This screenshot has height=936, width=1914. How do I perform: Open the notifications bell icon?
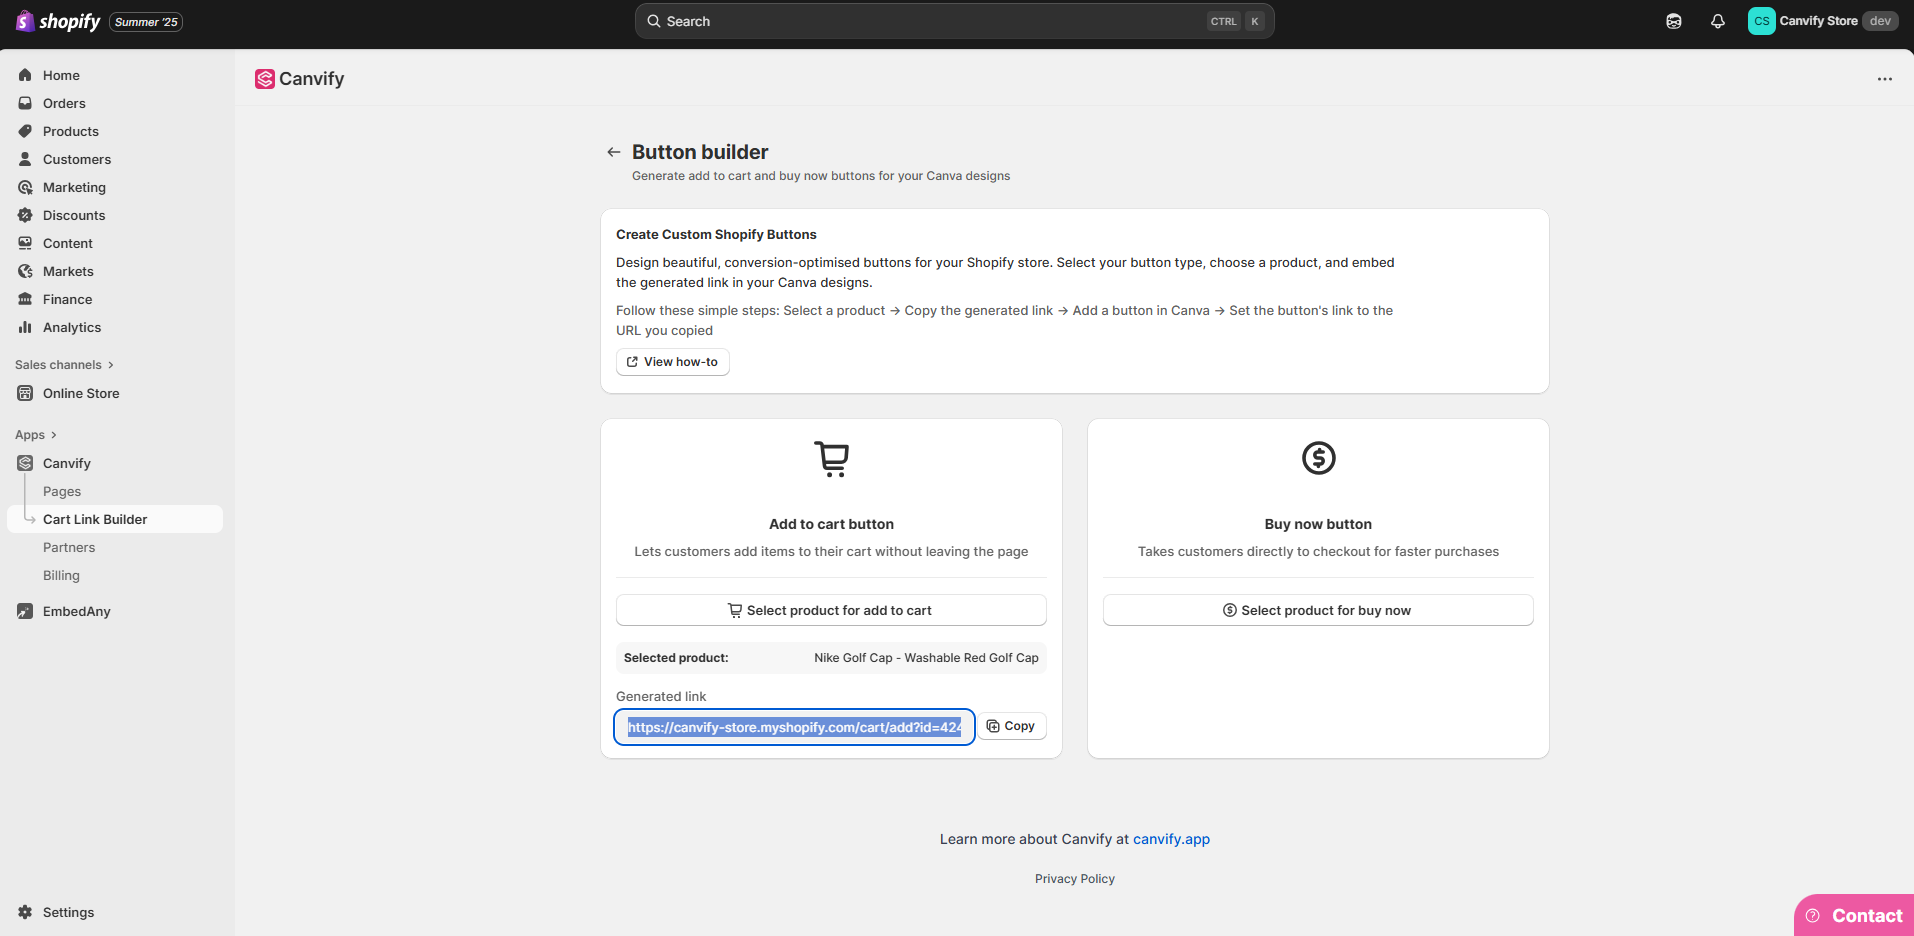click(x=1717, y=21)
